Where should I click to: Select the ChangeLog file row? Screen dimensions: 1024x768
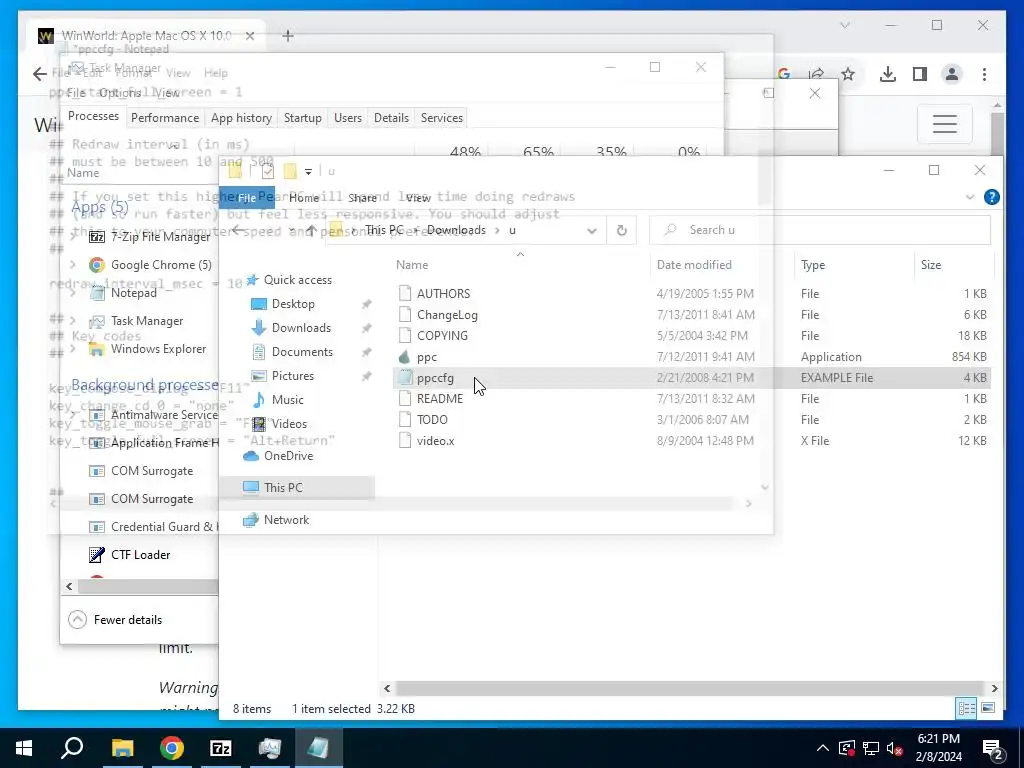coord(692,315)
